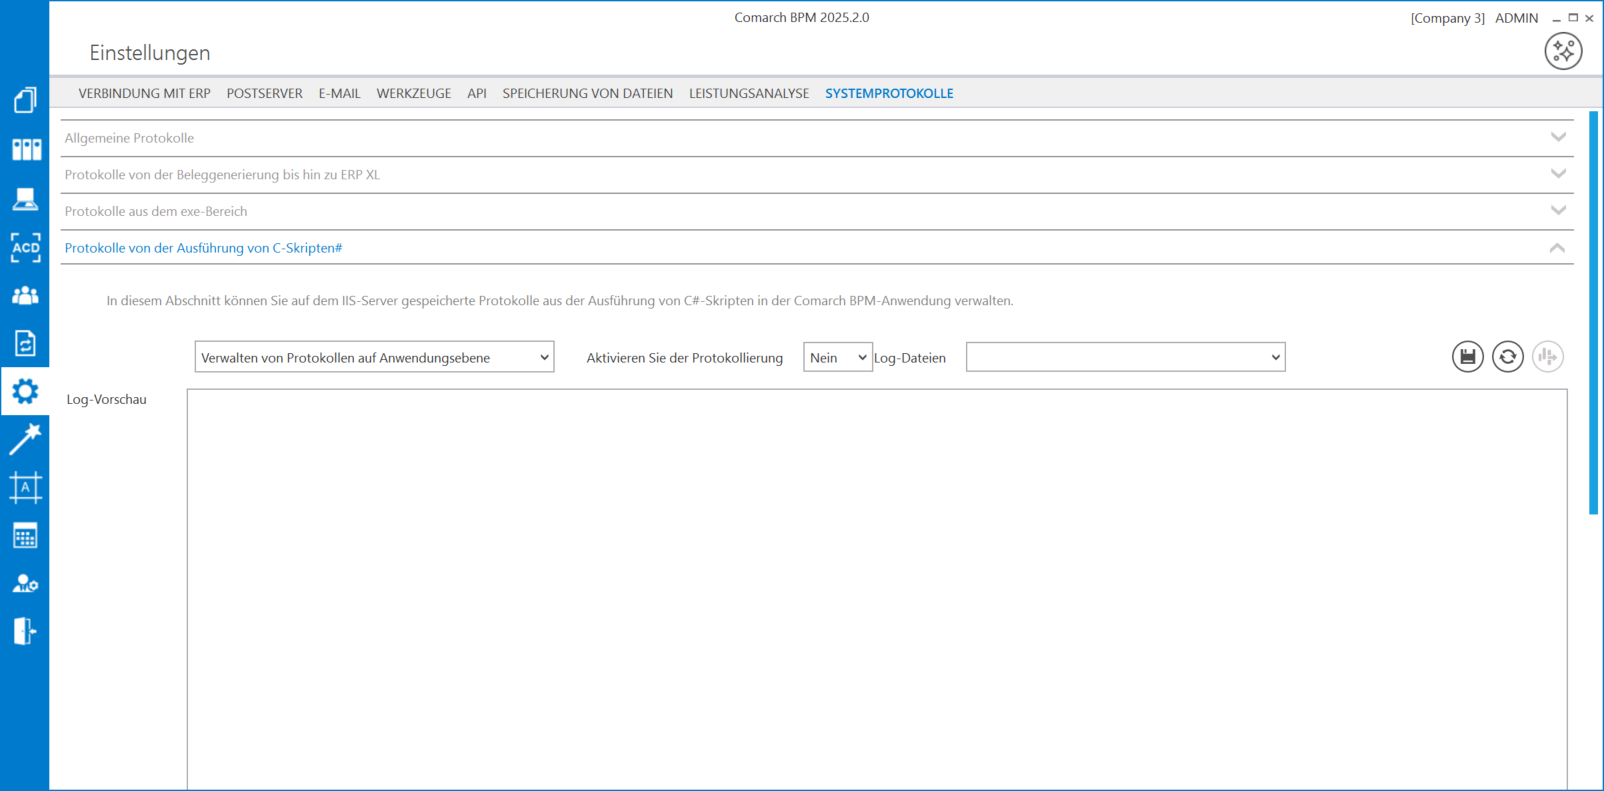This screenshot has width=1604, height=791.
Task: Click the sparkle stars icon at top right
Action: click(1563, 51)
